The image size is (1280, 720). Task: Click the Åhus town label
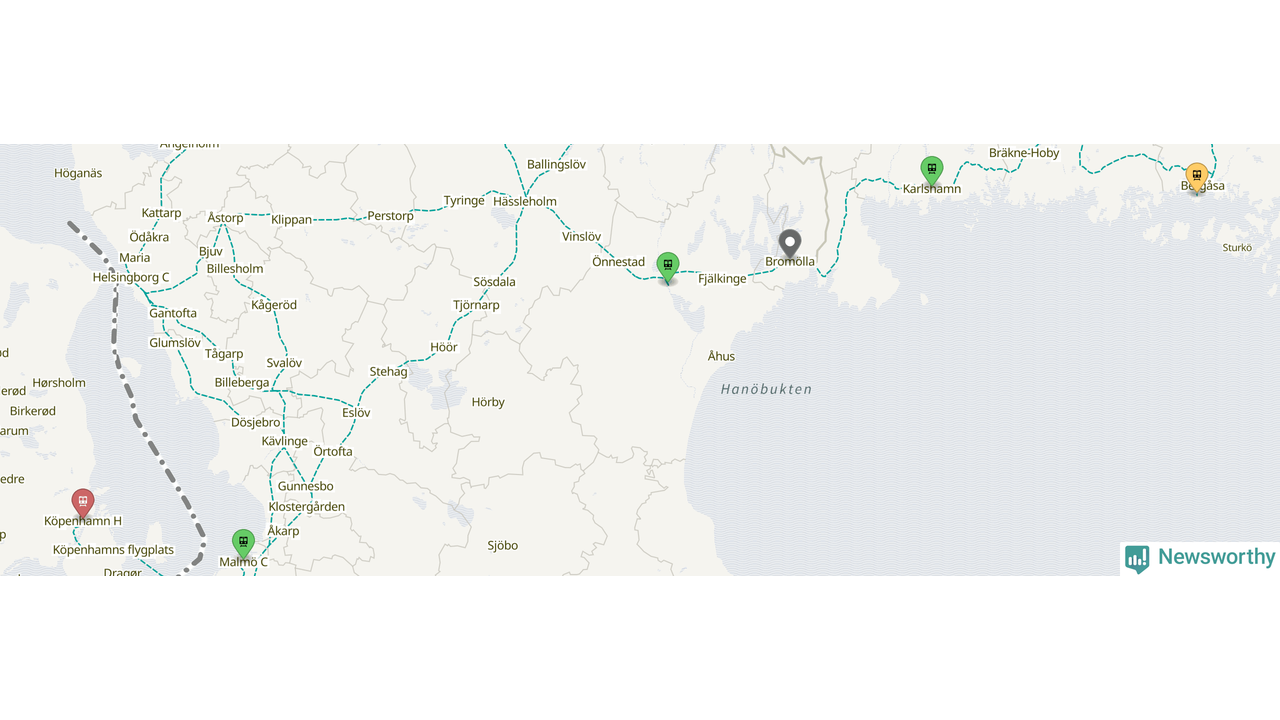point(721,356)
